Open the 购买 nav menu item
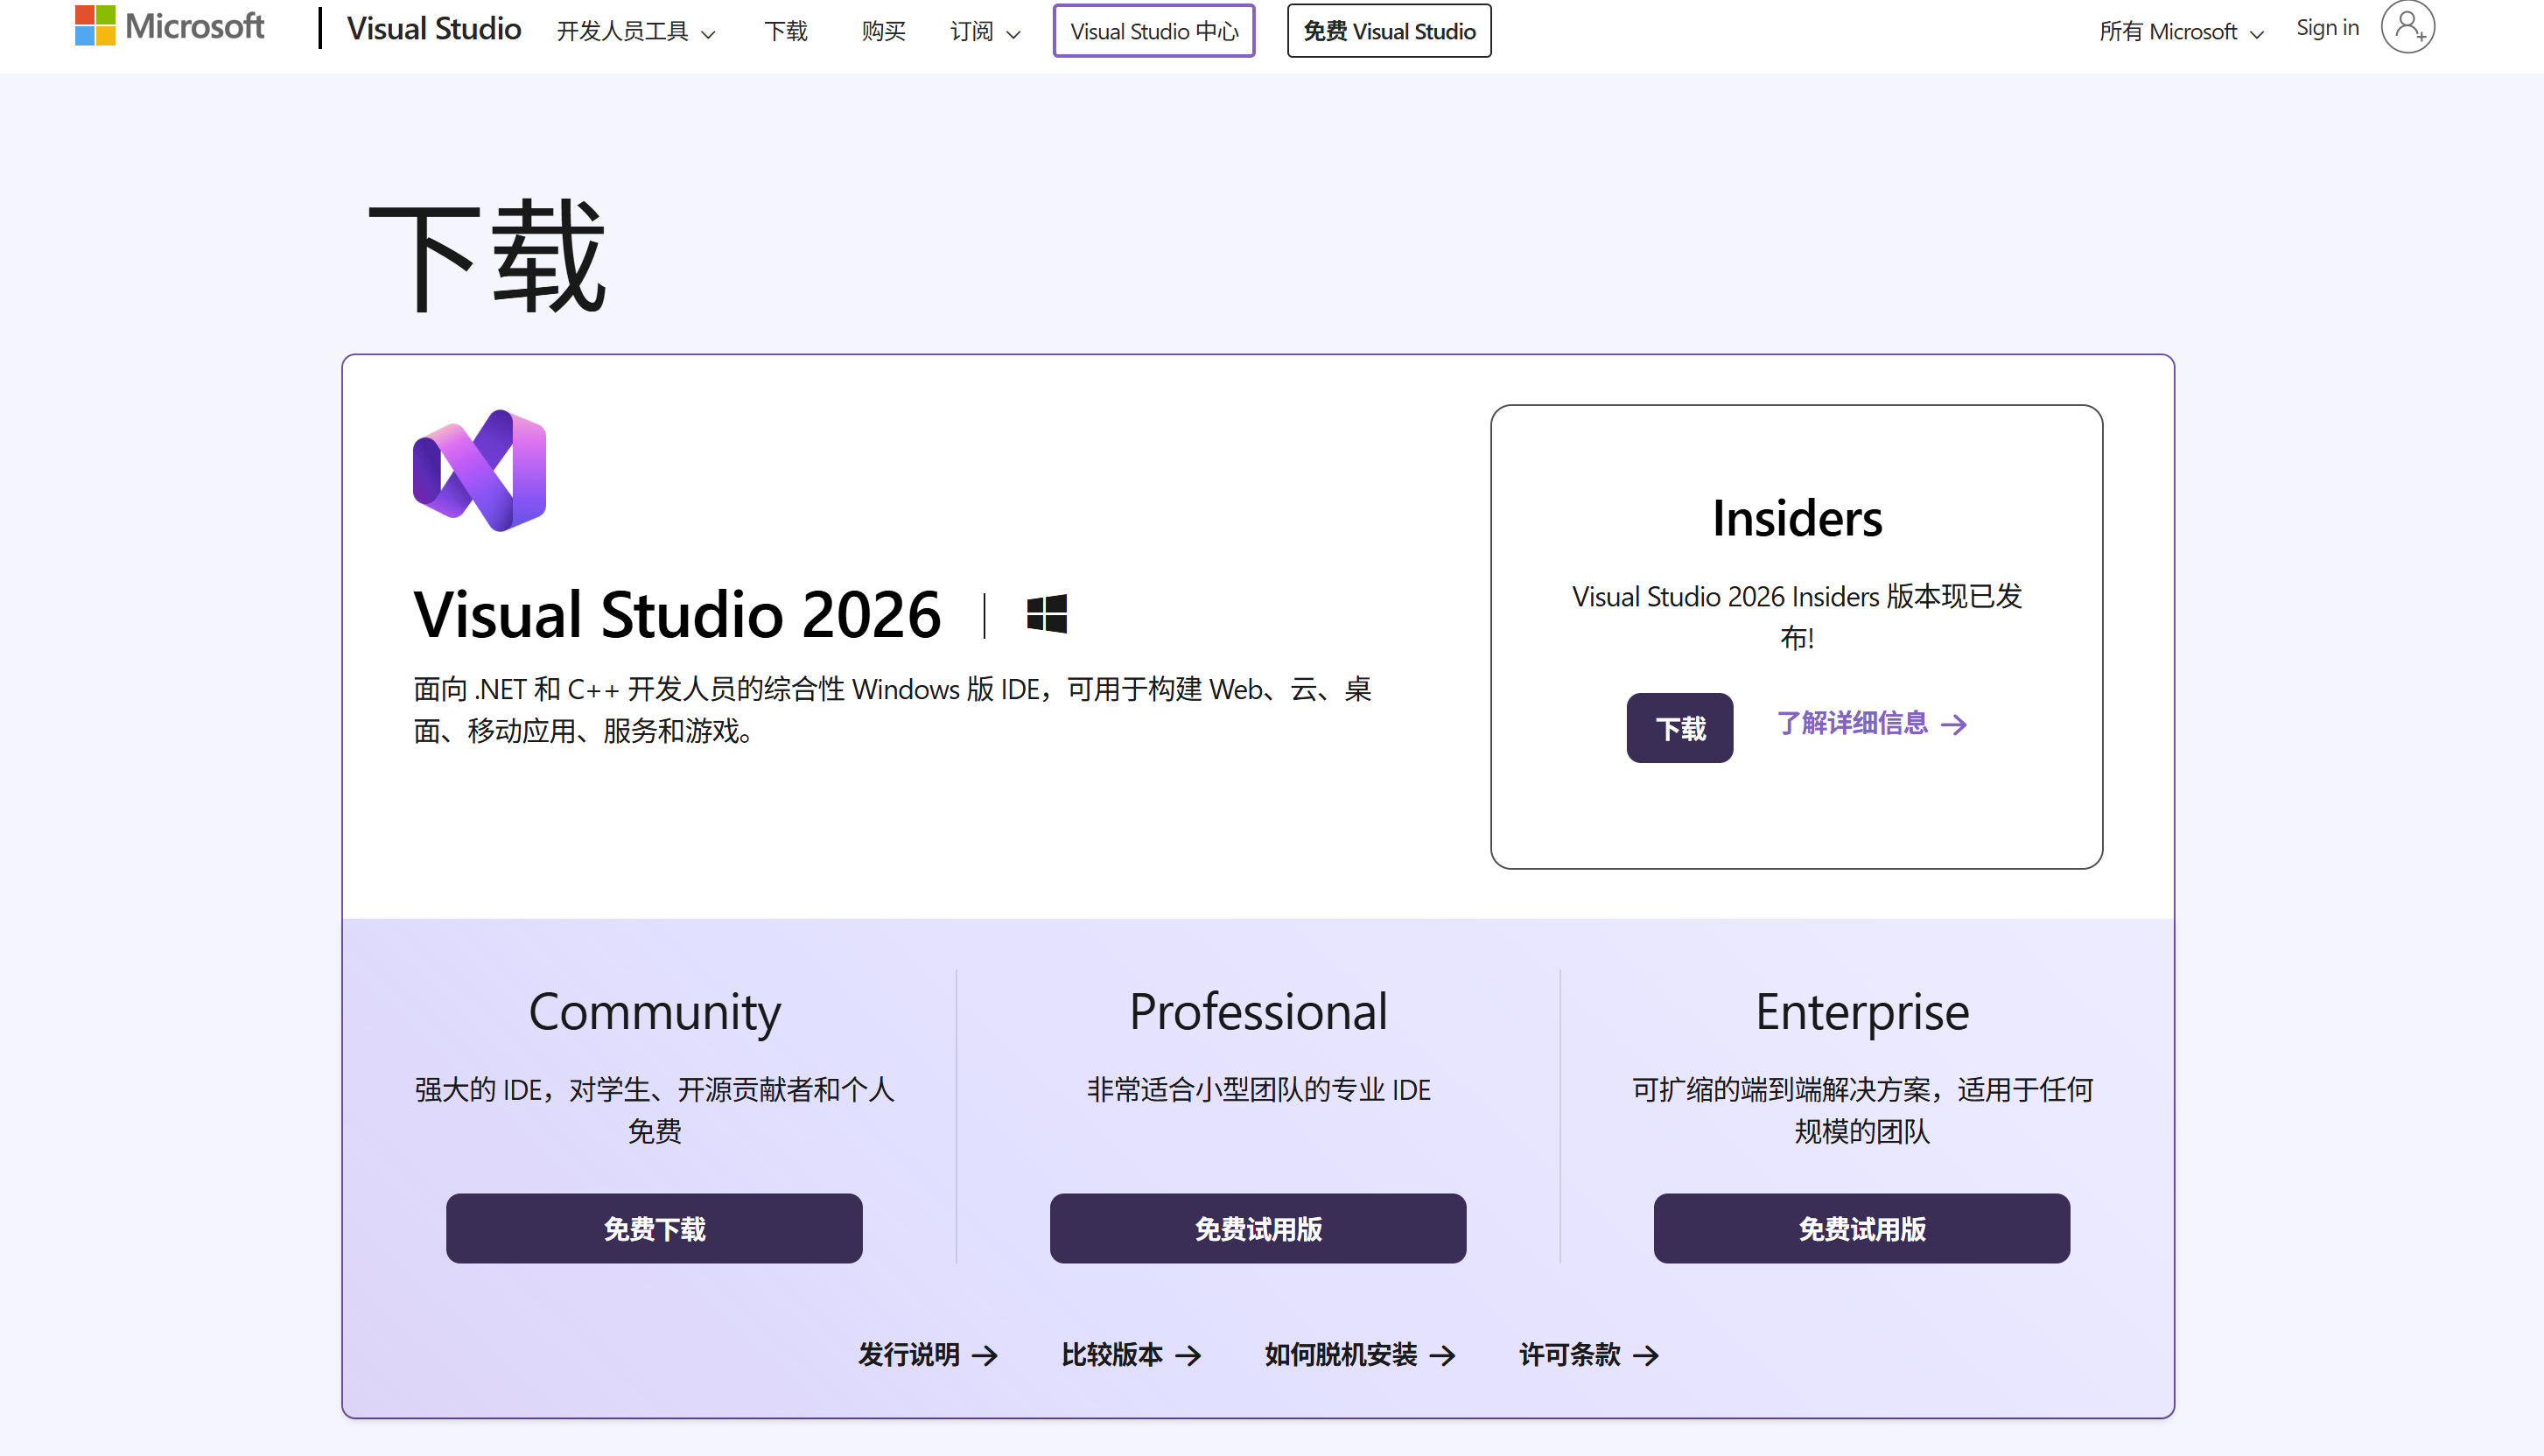The width and height of the screenshot is (2544, 1456). click(x=883, y=32)
